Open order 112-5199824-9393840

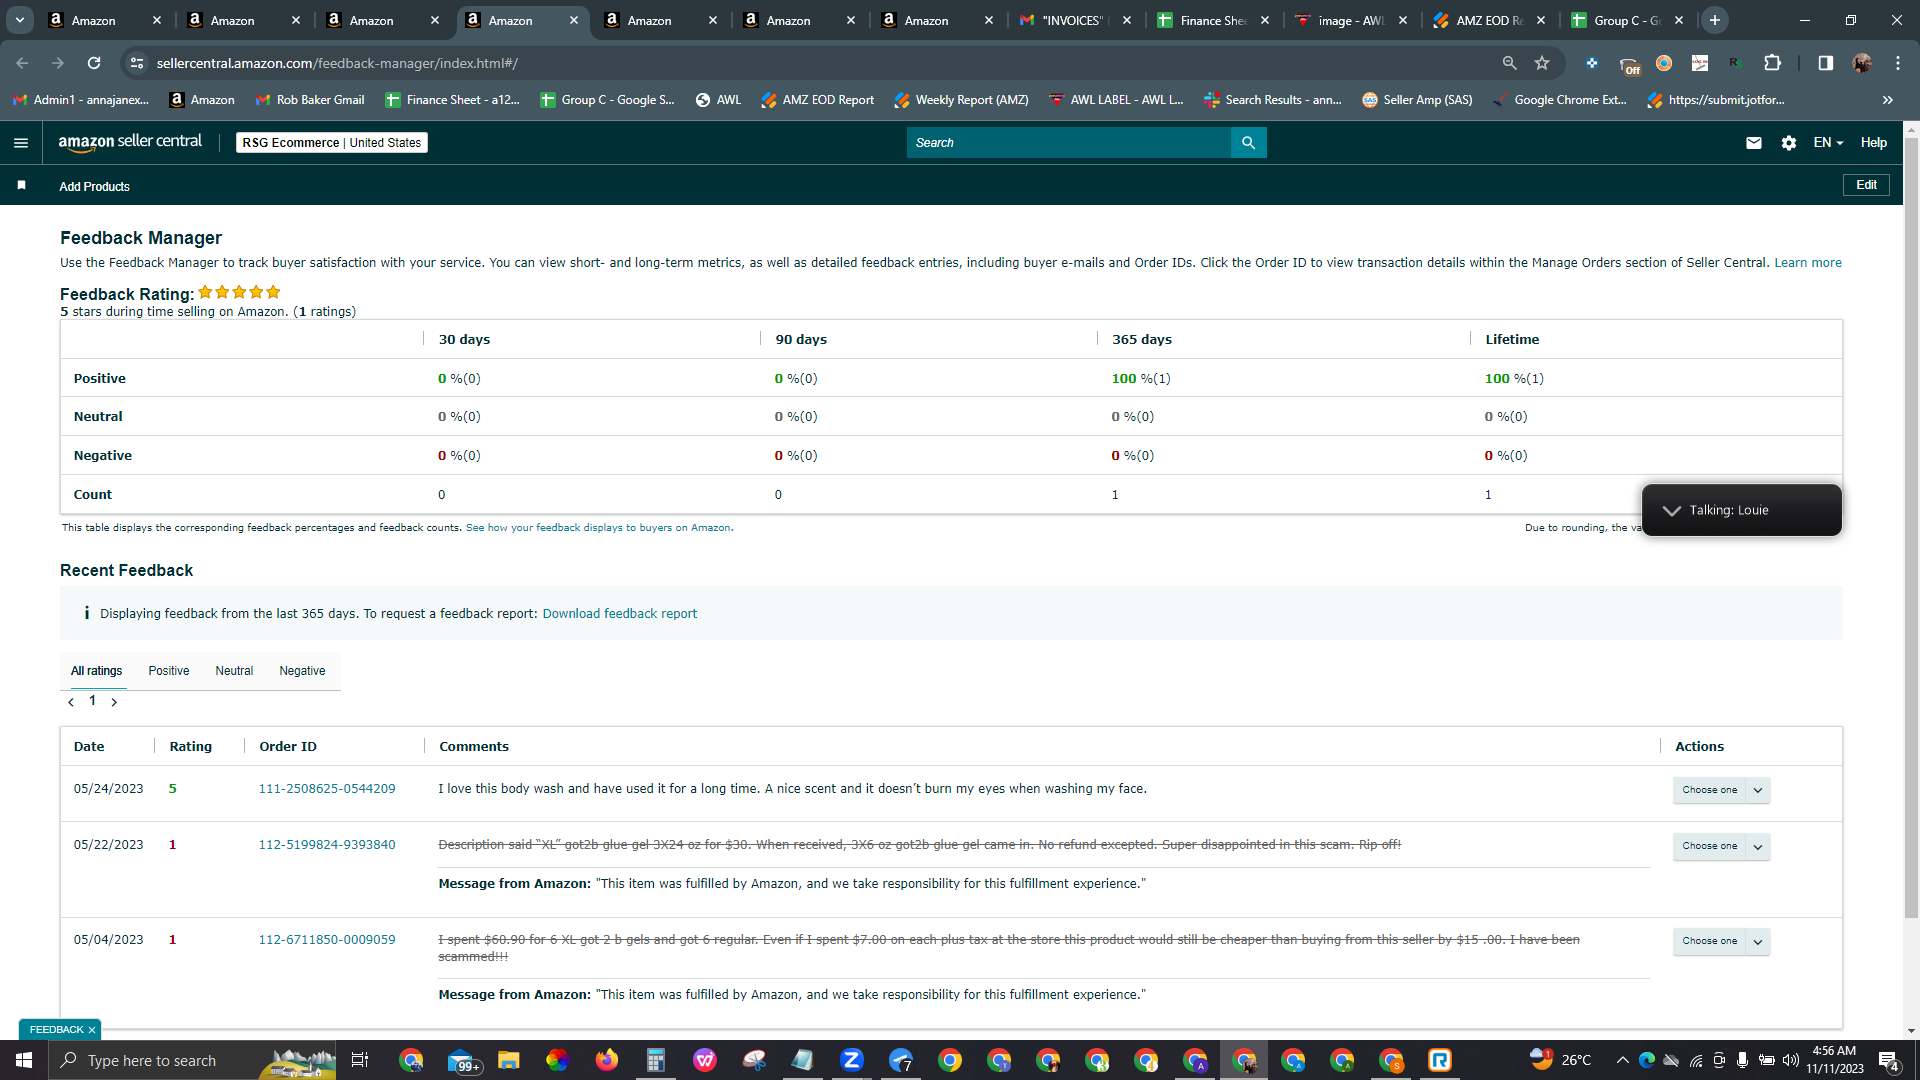click(327, 845)
